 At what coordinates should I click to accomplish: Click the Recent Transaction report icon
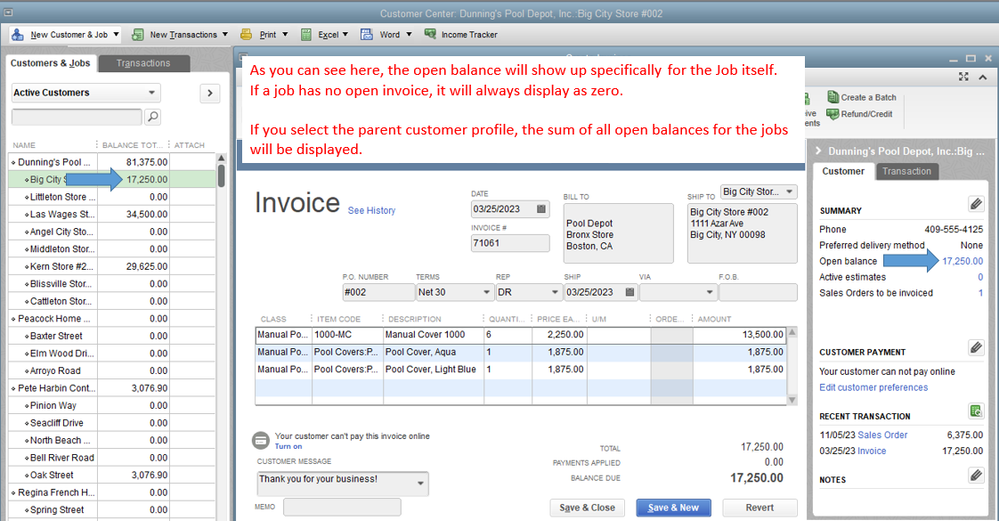[976, 411]
